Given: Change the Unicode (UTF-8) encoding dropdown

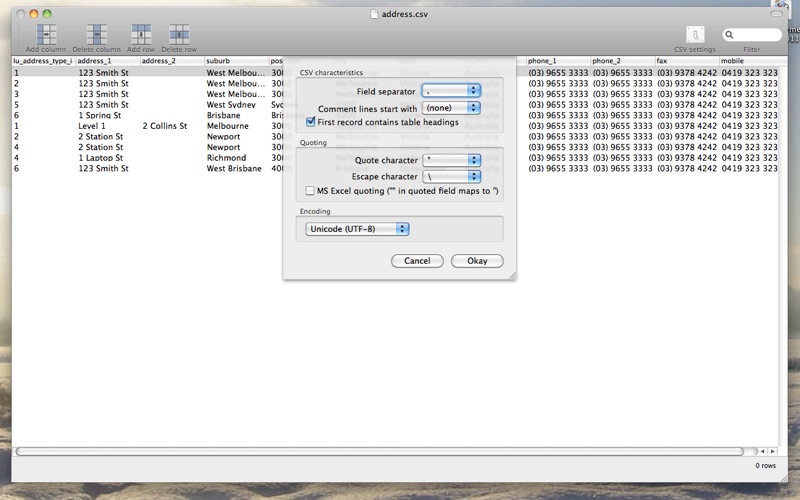Looking at the screenshot, I should (358, 229).
